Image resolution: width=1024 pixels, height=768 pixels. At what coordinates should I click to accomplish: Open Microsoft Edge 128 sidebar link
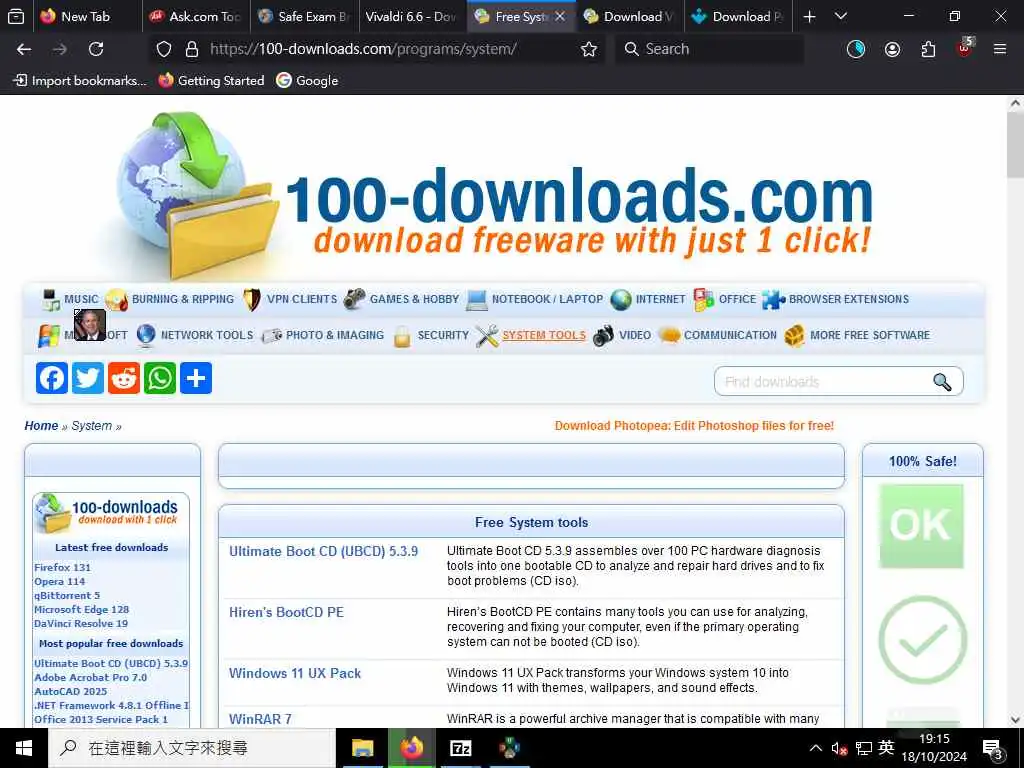coord(82,609)
